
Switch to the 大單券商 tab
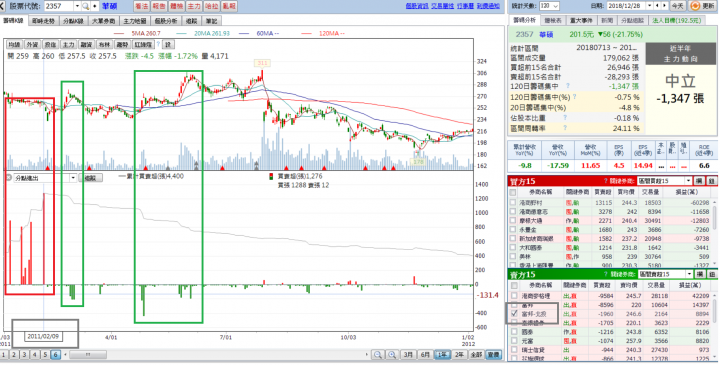coord(103,21)
